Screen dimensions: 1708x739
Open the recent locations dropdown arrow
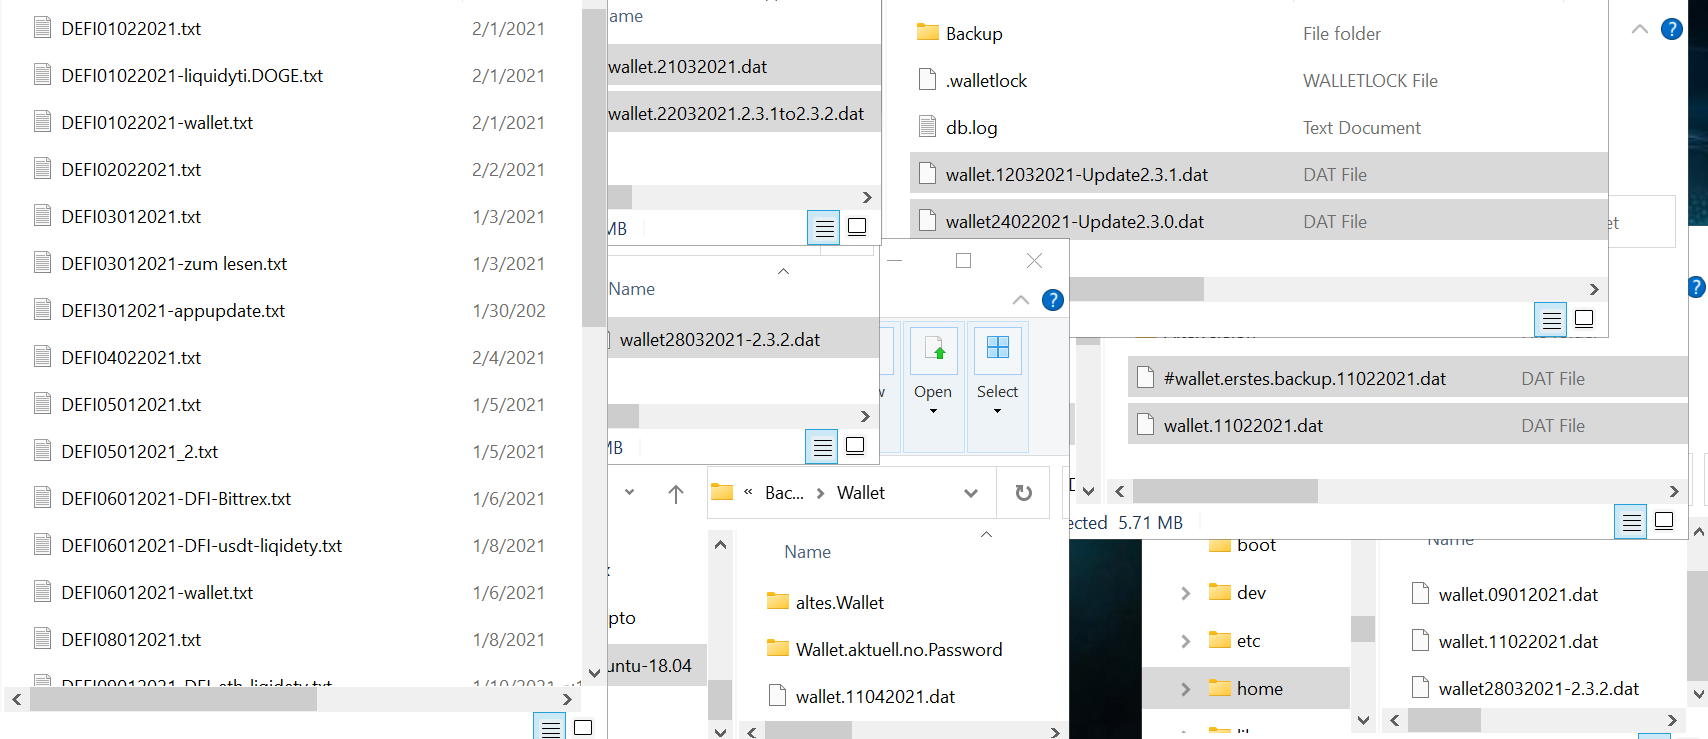(629, 492)
